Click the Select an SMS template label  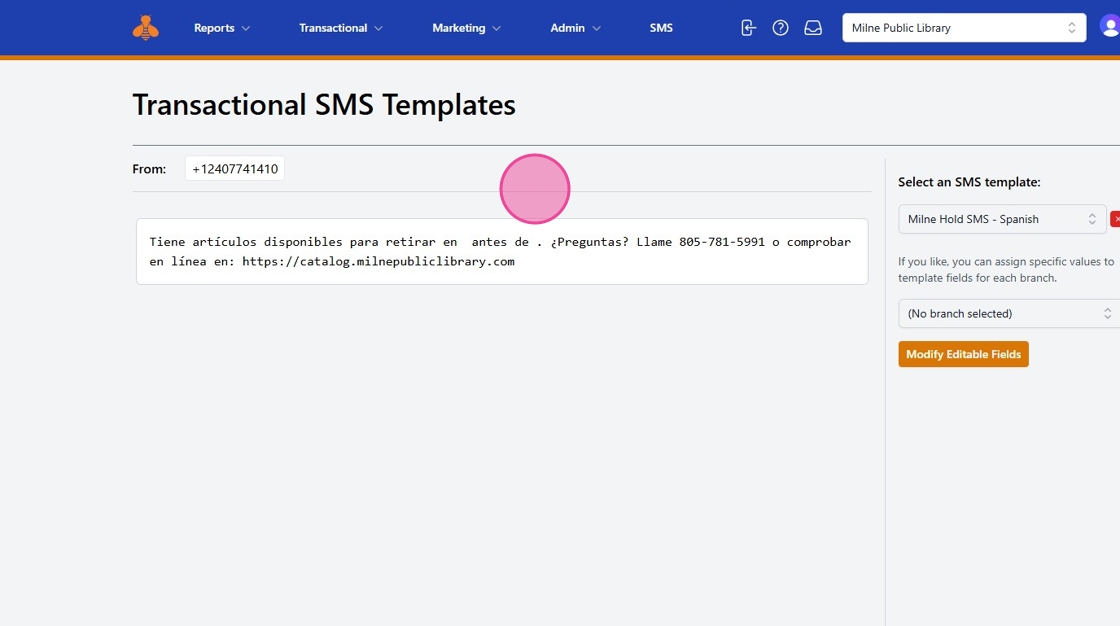969,182
